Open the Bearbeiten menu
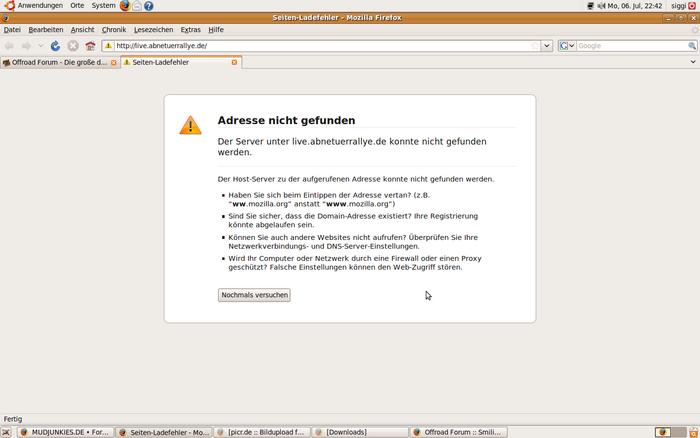 click(x=46, y=29)
